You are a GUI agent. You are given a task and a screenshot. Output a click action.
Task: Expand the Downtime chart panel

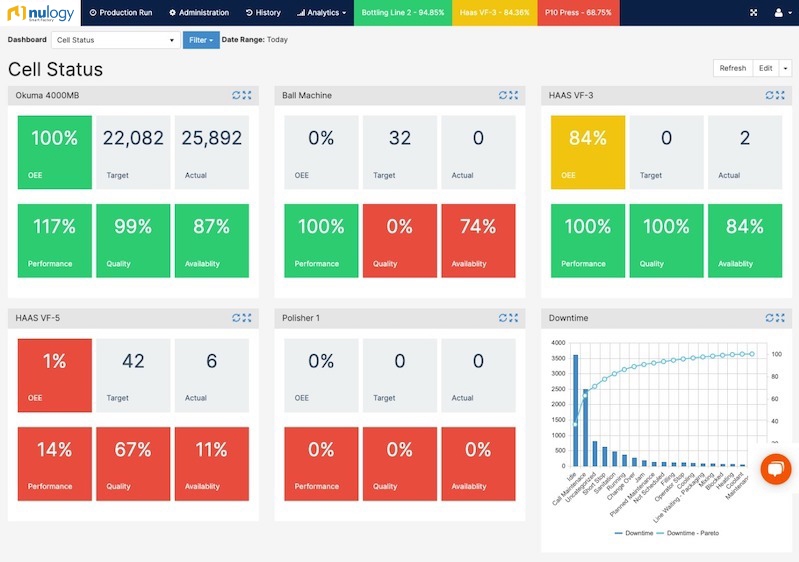click(780, 318)
